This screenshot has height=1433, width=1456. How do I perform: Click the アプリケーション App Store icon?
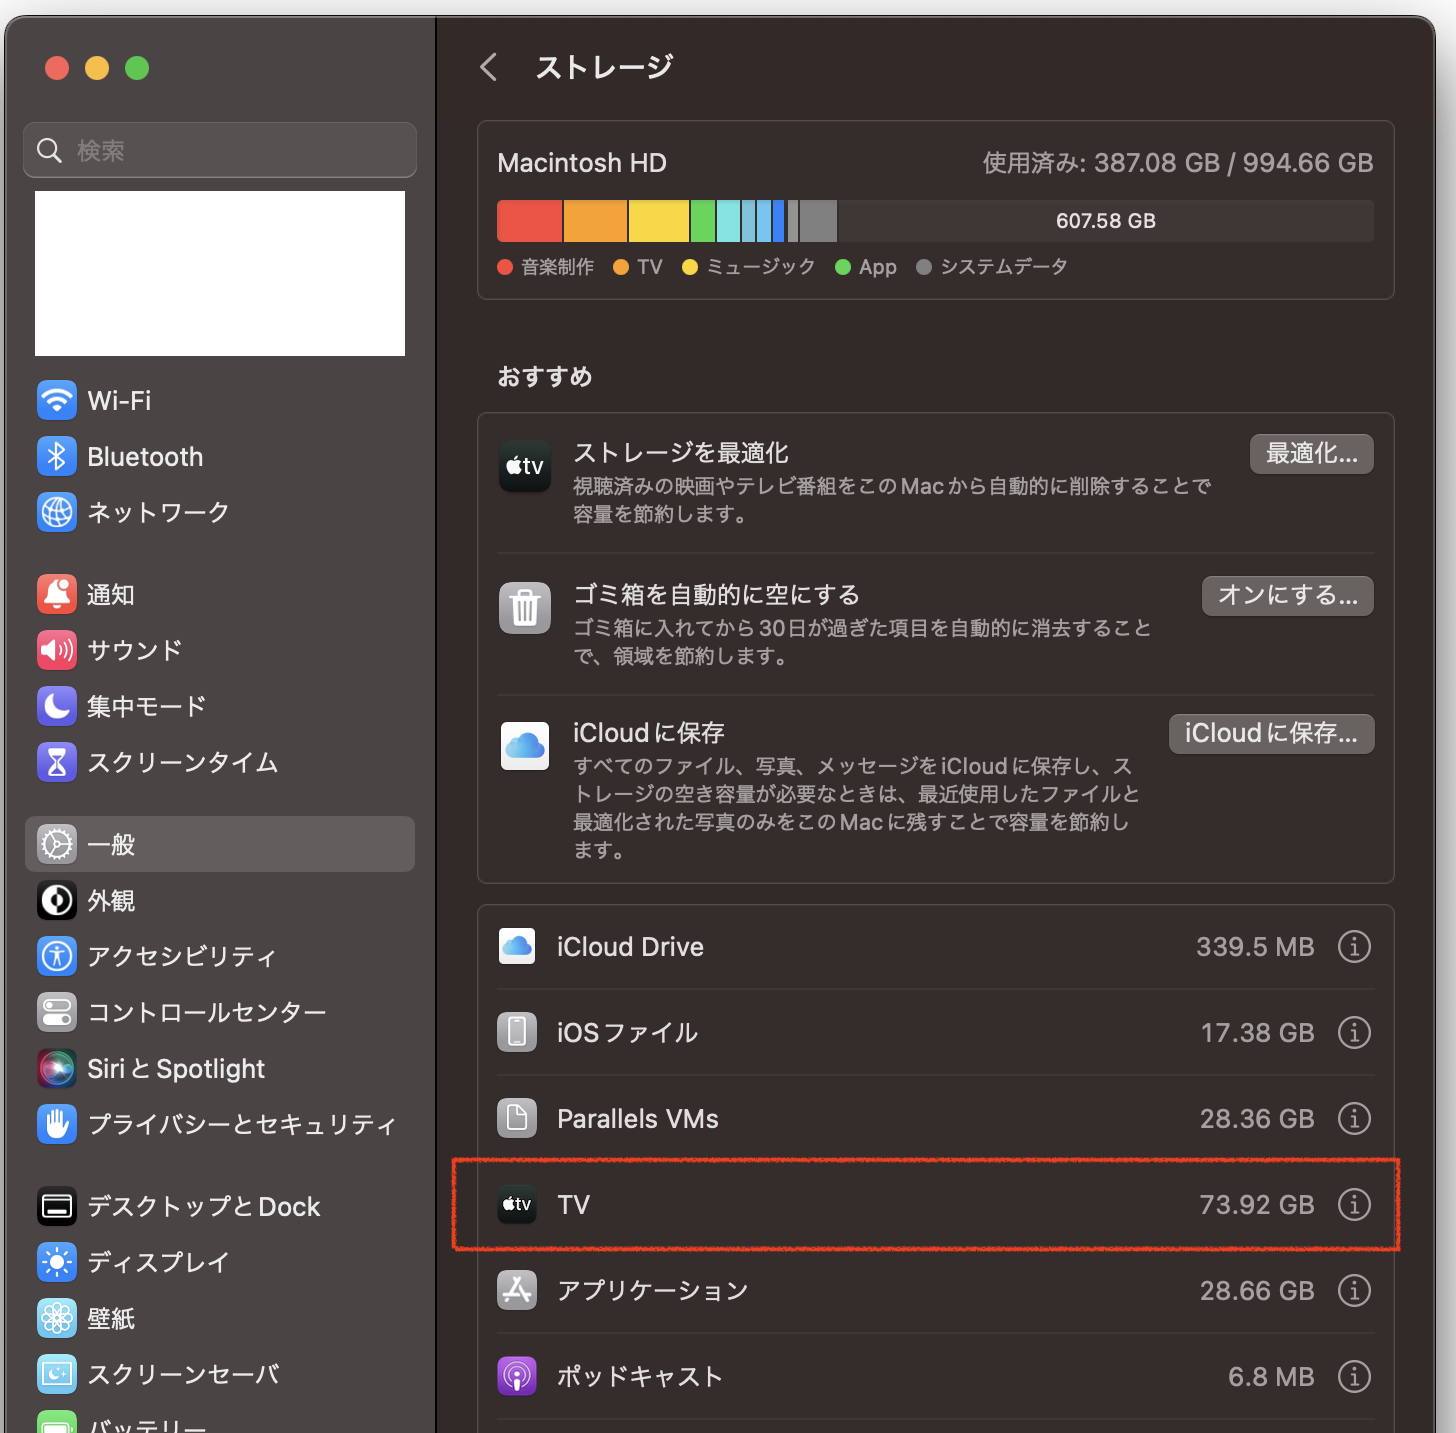(517, 1290)
